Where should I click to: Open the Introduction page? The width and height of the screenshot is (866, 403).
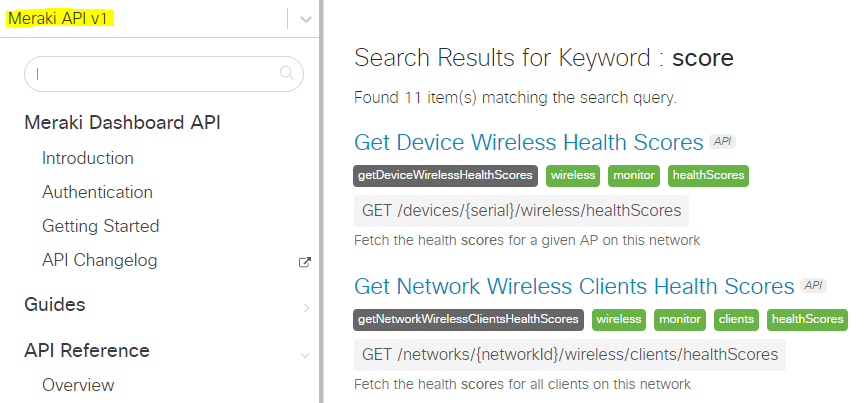click(x=88, y=158)
